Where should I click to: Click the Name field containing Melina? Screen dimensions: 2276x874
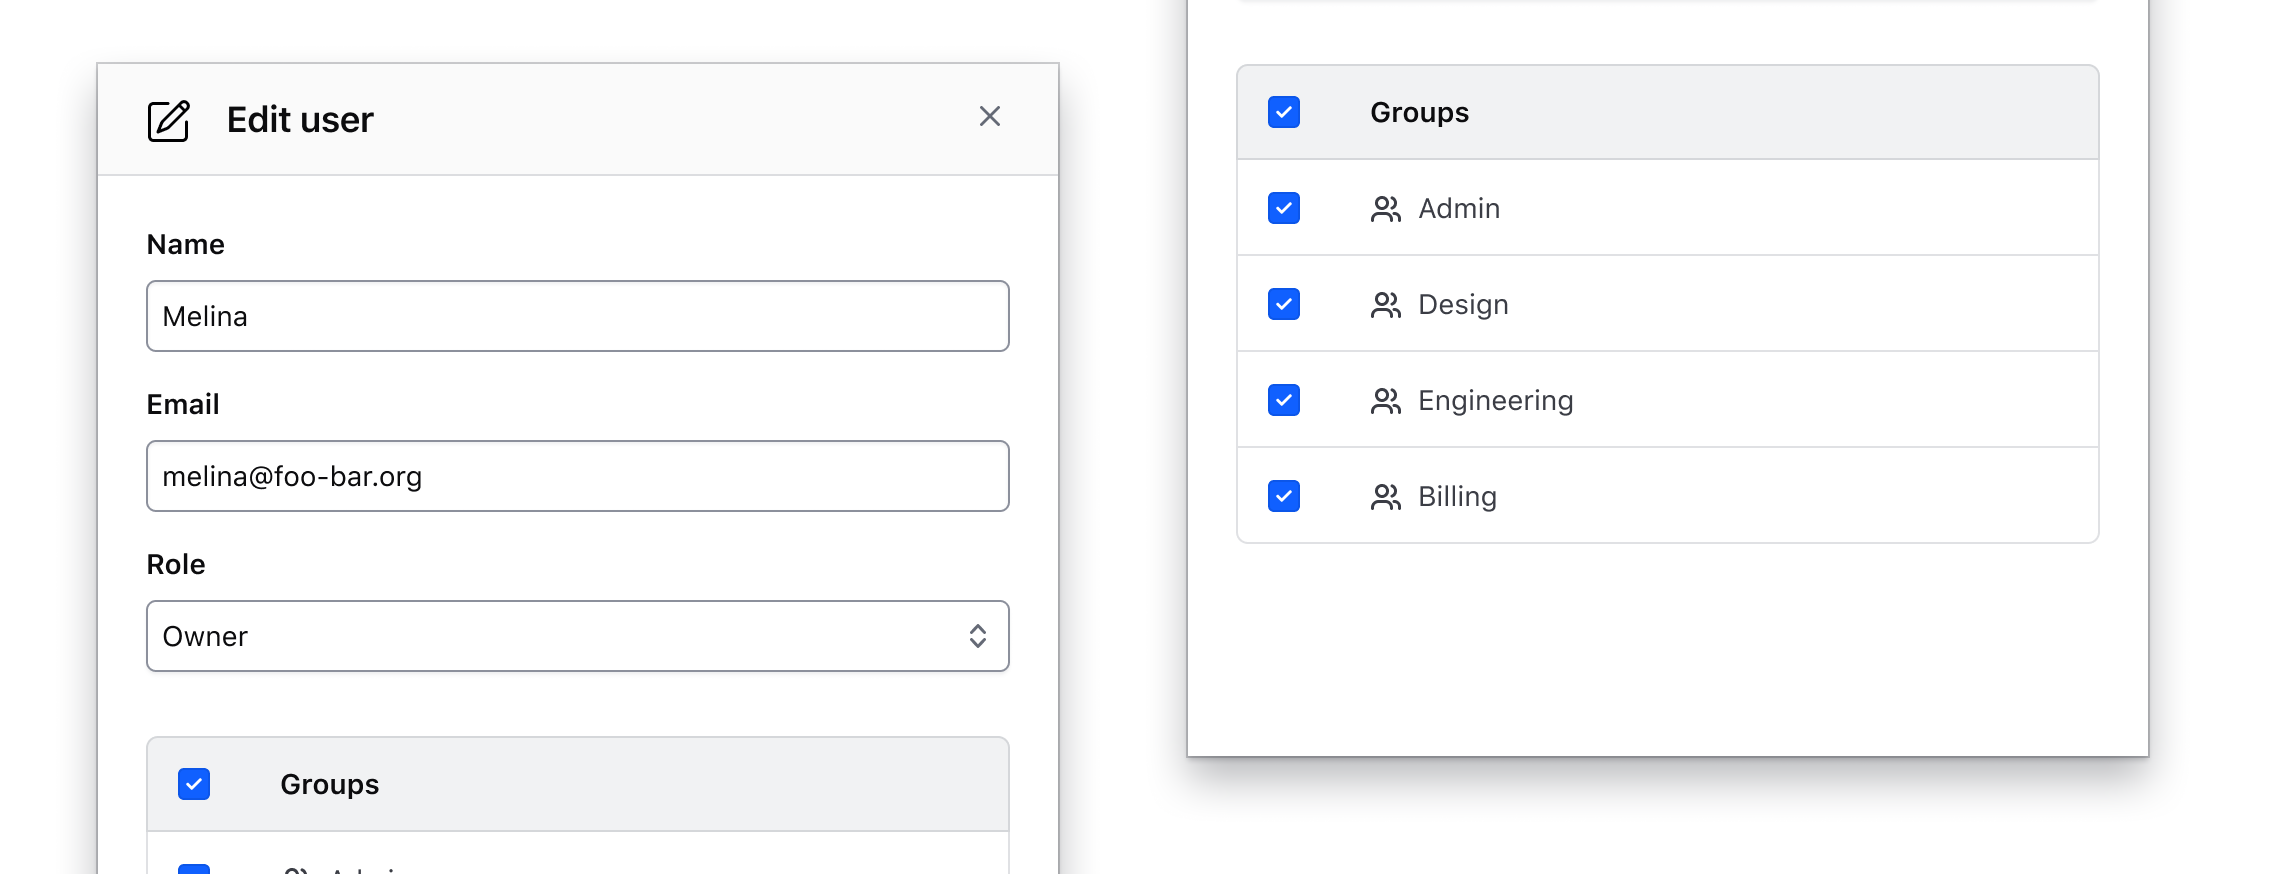click(576, 316)
